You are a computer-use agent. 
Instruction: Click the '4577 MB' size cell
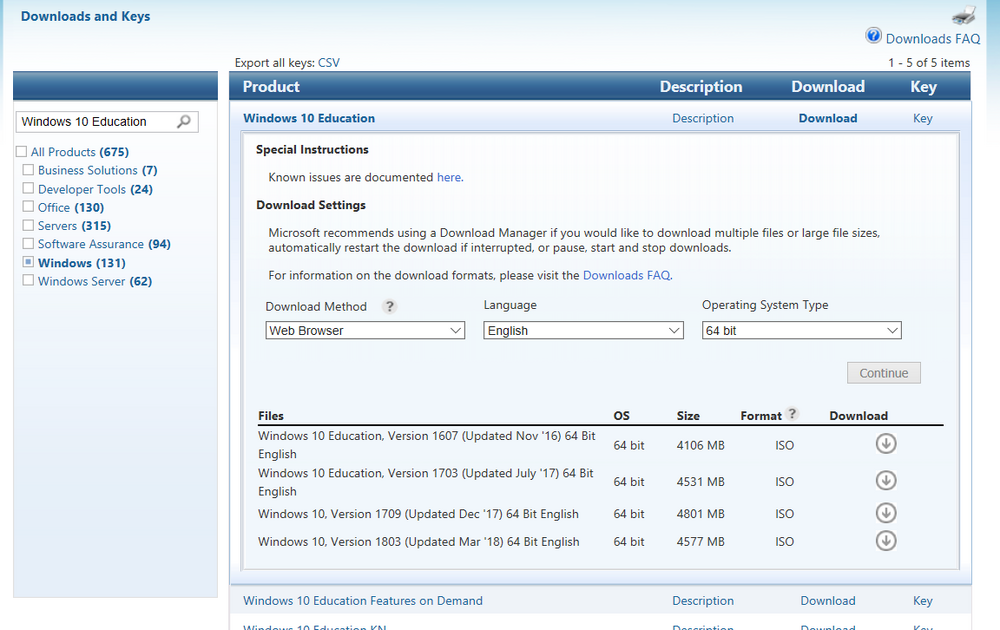tap(700, 541)
